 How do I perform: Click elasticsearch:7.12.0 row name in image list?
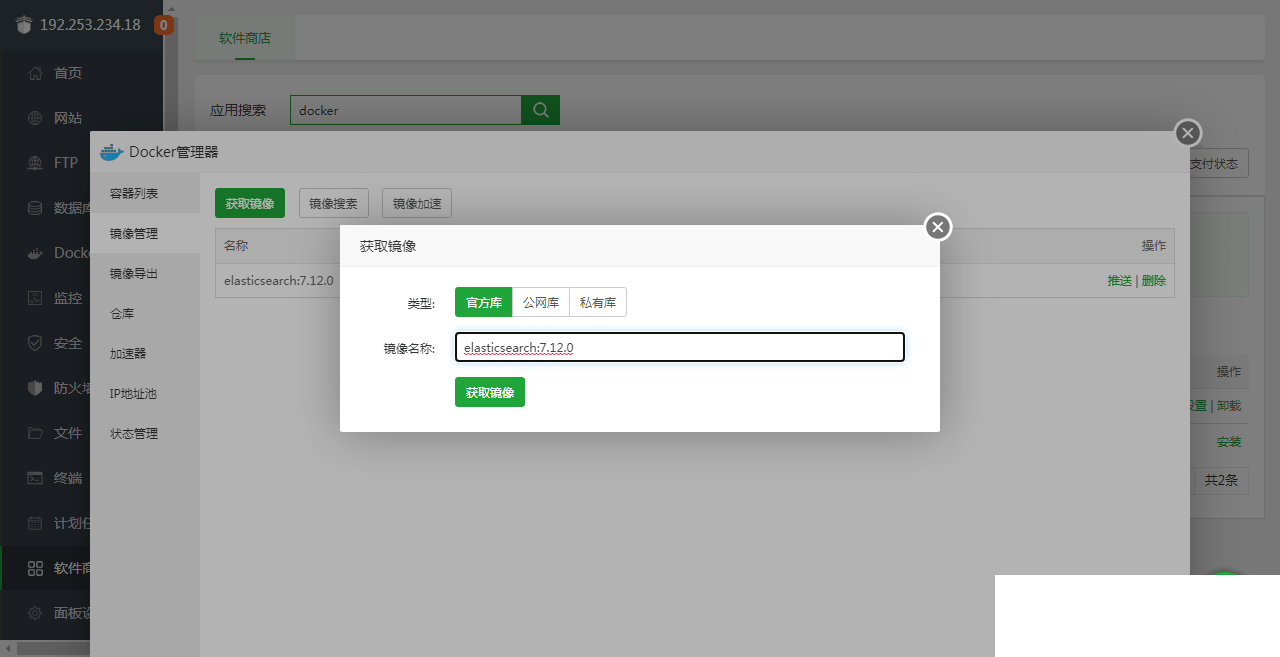click(x=279, y=280)
